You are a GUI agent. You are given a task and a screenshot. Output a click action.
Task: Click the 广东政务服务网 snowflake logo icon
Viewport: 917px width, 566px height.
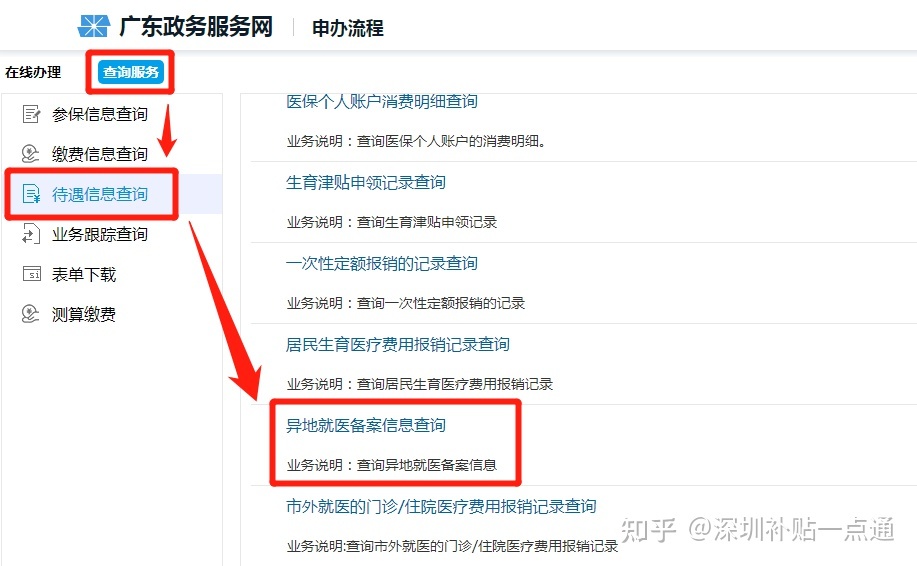click(x=94, y=26)
